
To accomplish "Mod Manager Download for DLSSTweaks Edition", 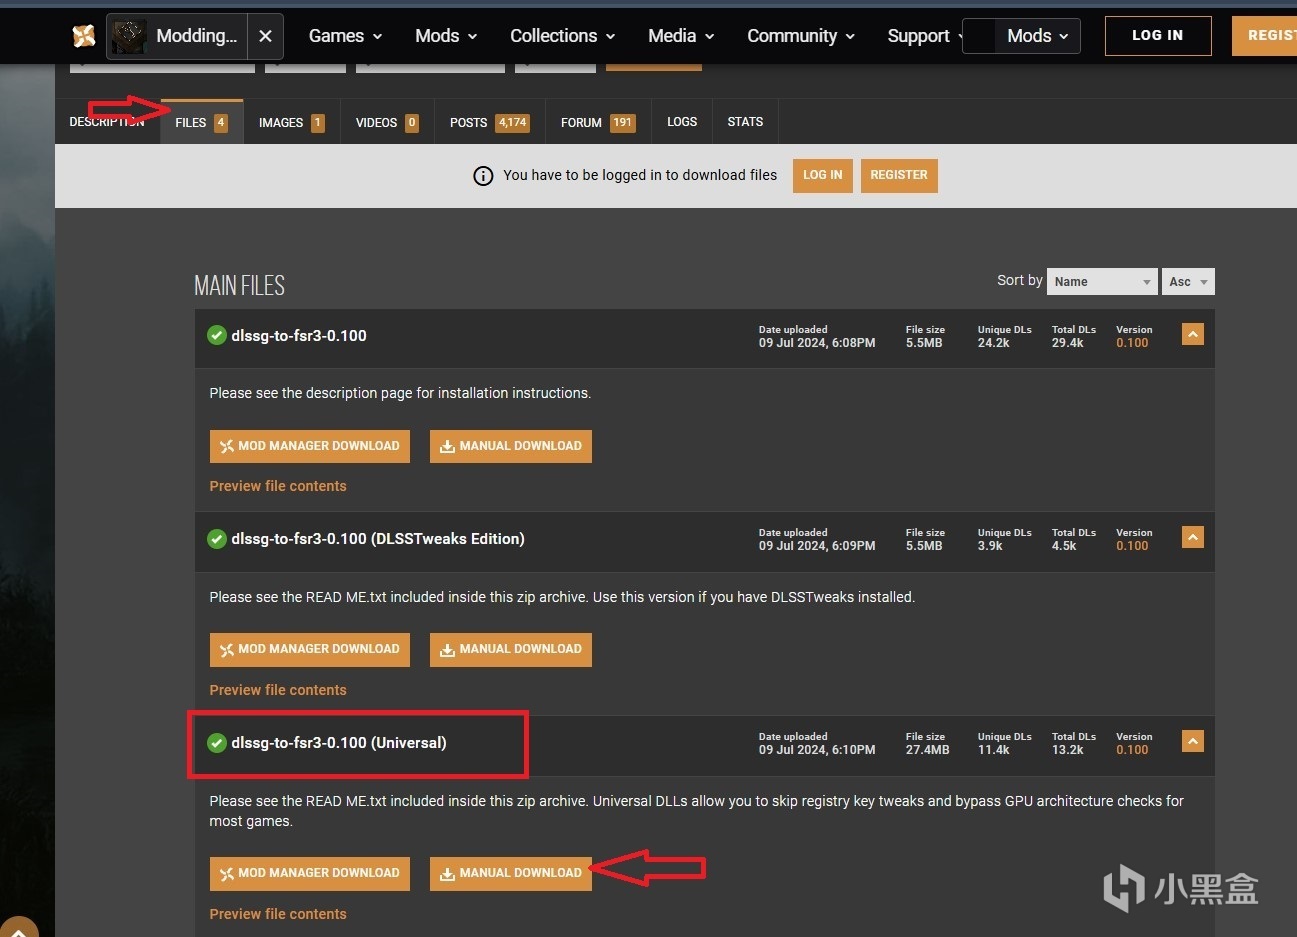I will [310, 649].
